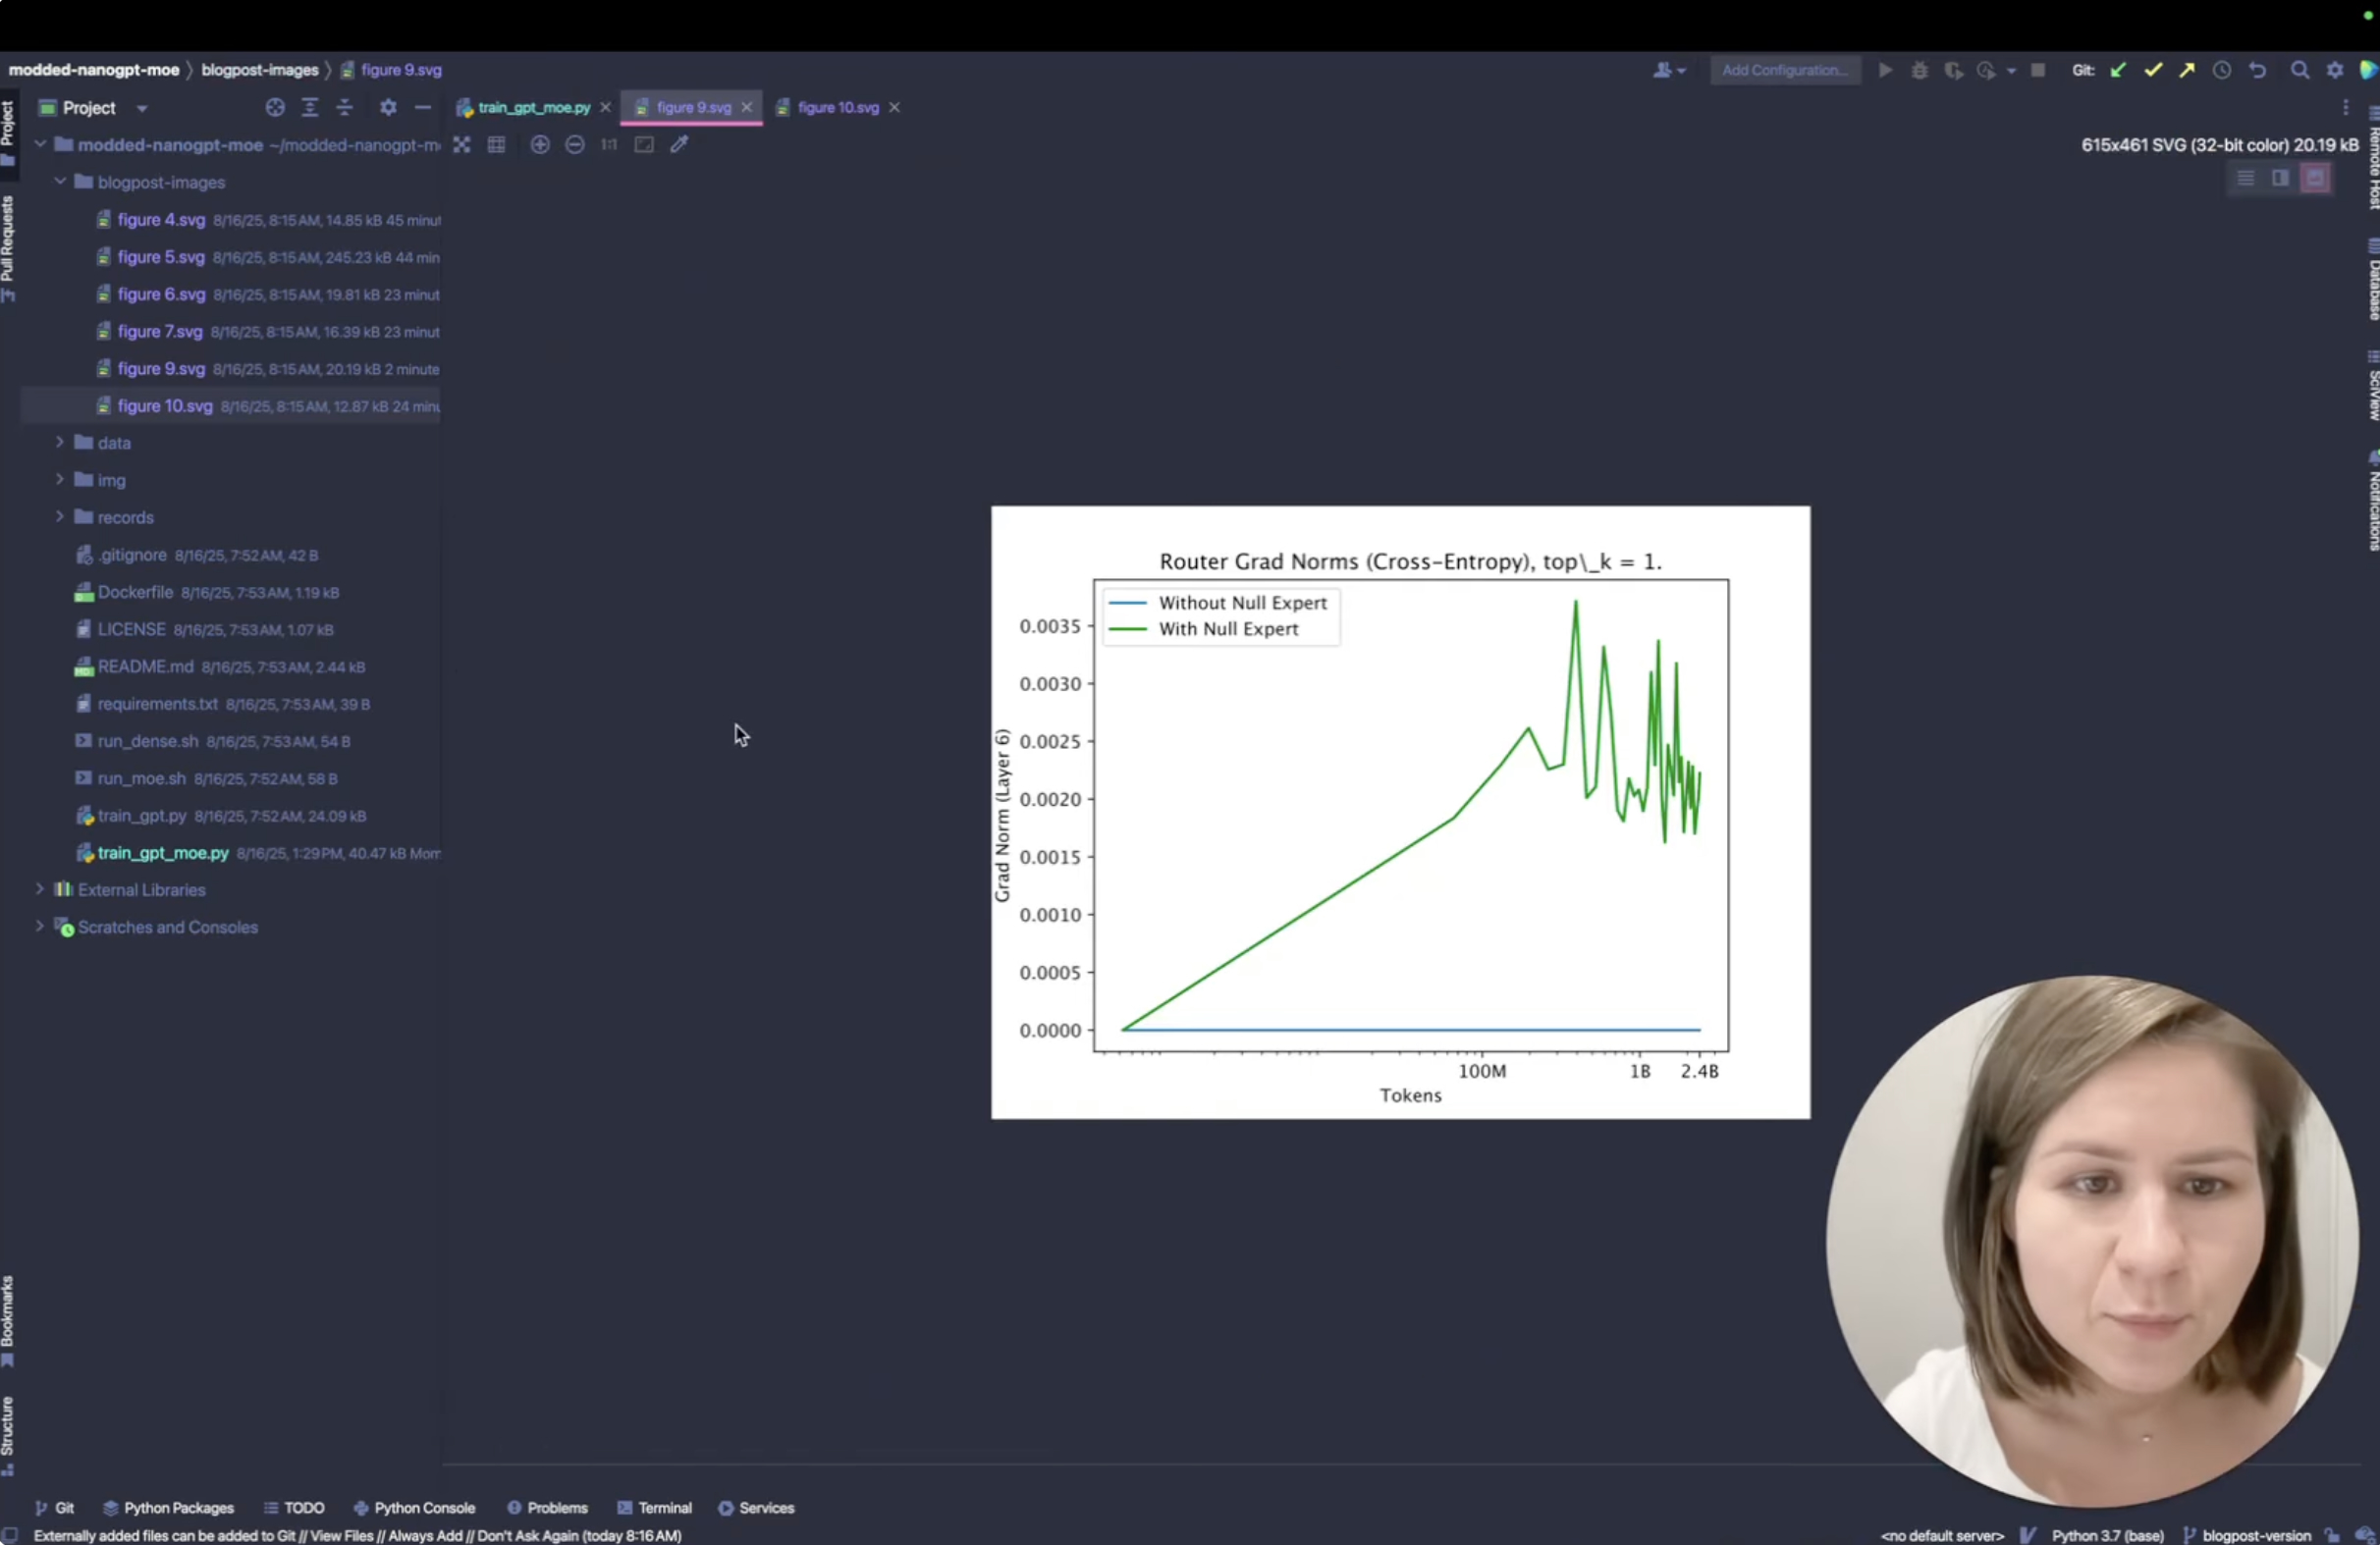Open the Add Configuration dialog
Image resolution: width=2380 pixels, height=1545 pixels.
point(1784,70)
